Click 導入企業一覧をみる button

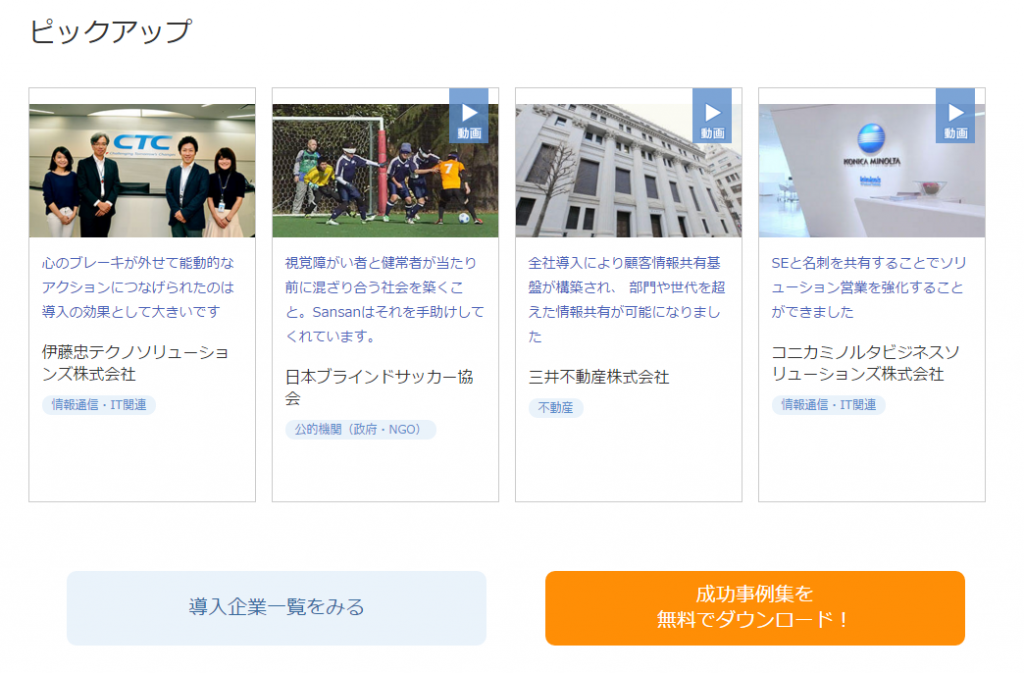276,608
